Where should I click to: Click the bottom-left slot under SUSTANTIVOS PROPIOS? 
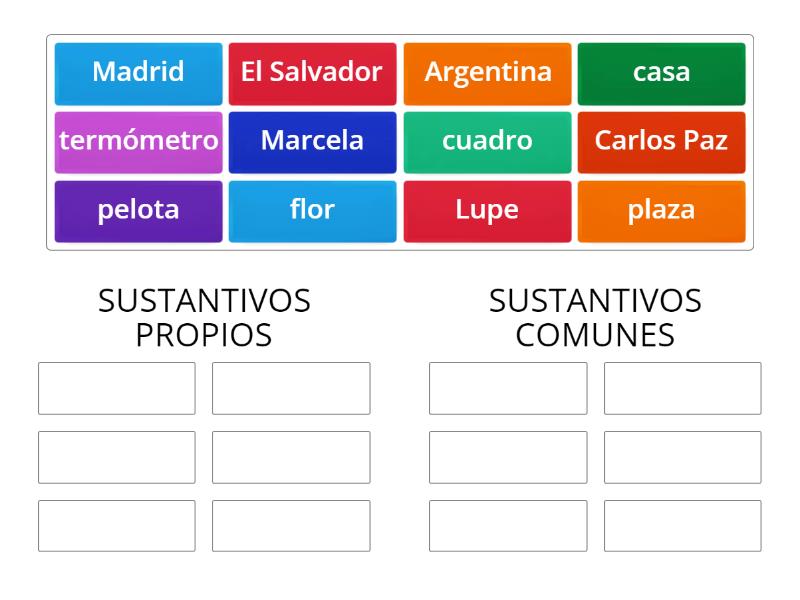tap(115, 525)
